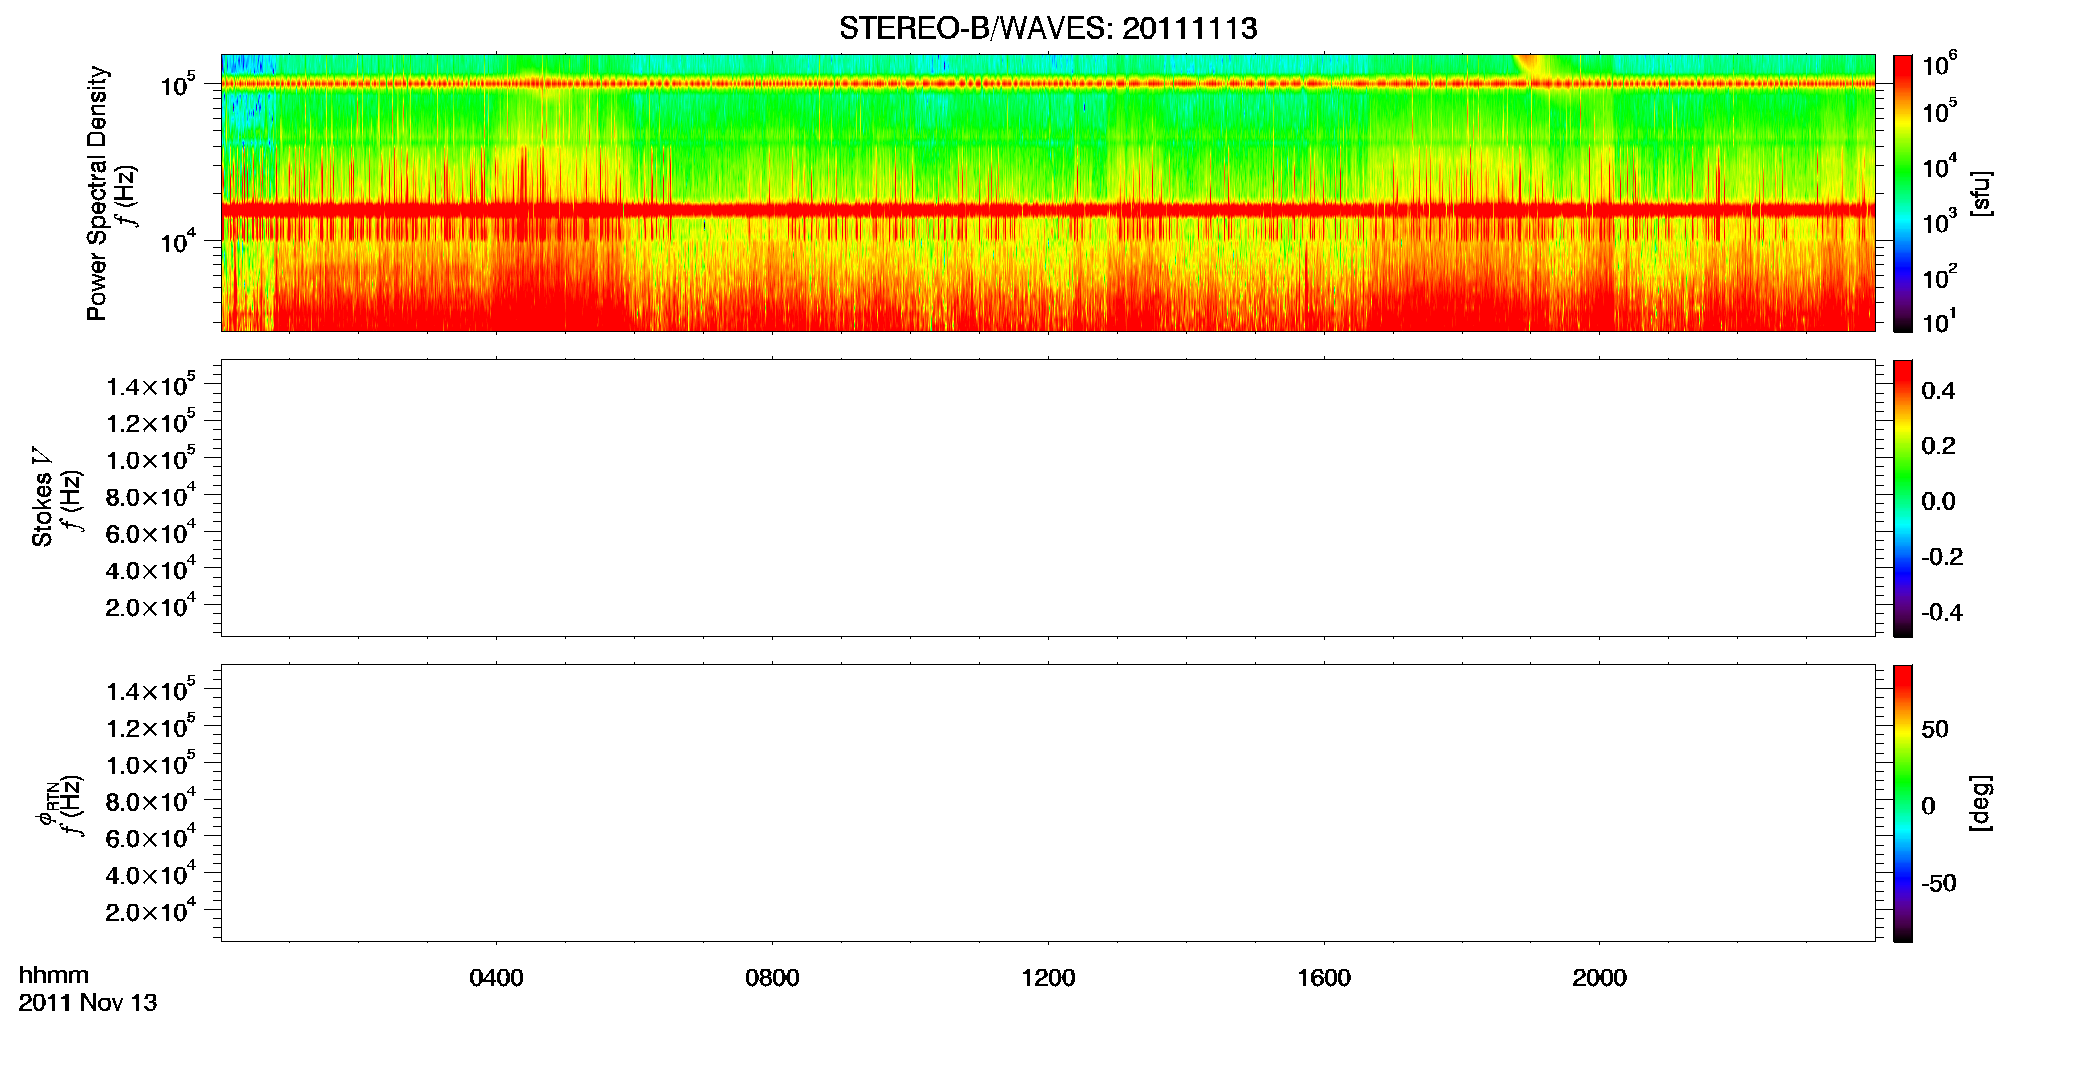The width and height of the screenshot is (2096, 1080).
Task: Click the 2.0×10^4 frequency tick of the Stokes V panel
Action: coord(151,606)
